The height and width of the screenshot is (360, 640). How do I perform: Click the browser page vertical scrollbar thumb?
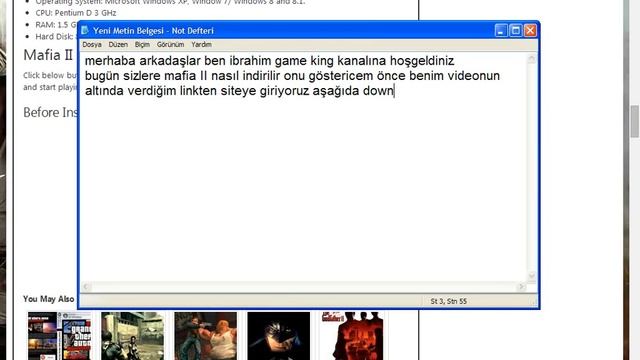coord(634,121)
